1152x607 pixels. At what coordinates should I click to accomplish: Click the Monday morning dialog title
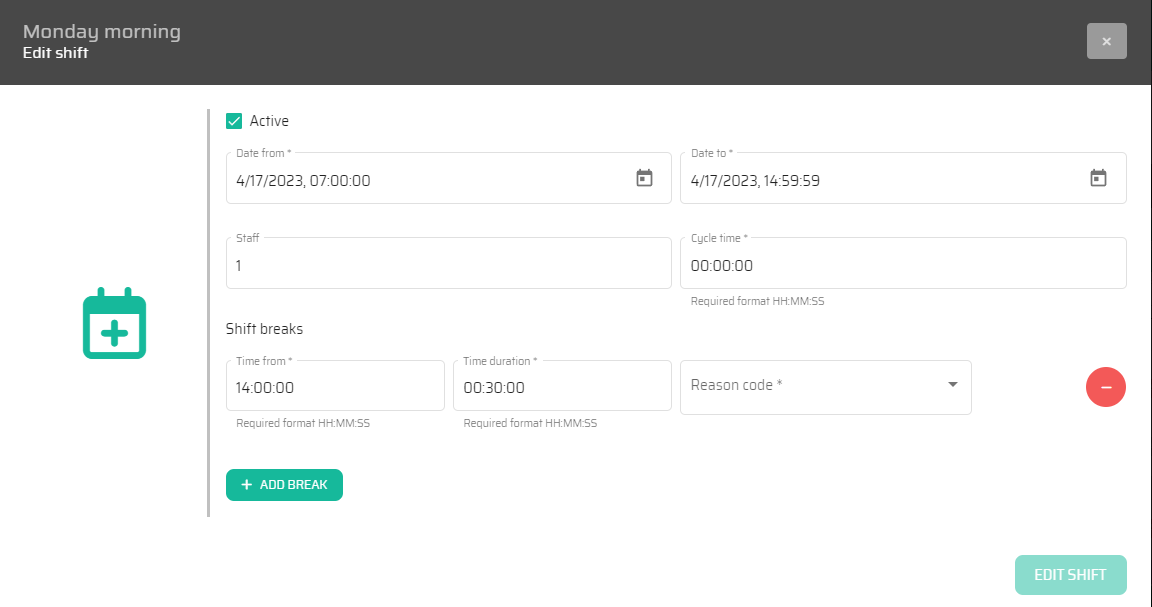[x=102, y=31]
